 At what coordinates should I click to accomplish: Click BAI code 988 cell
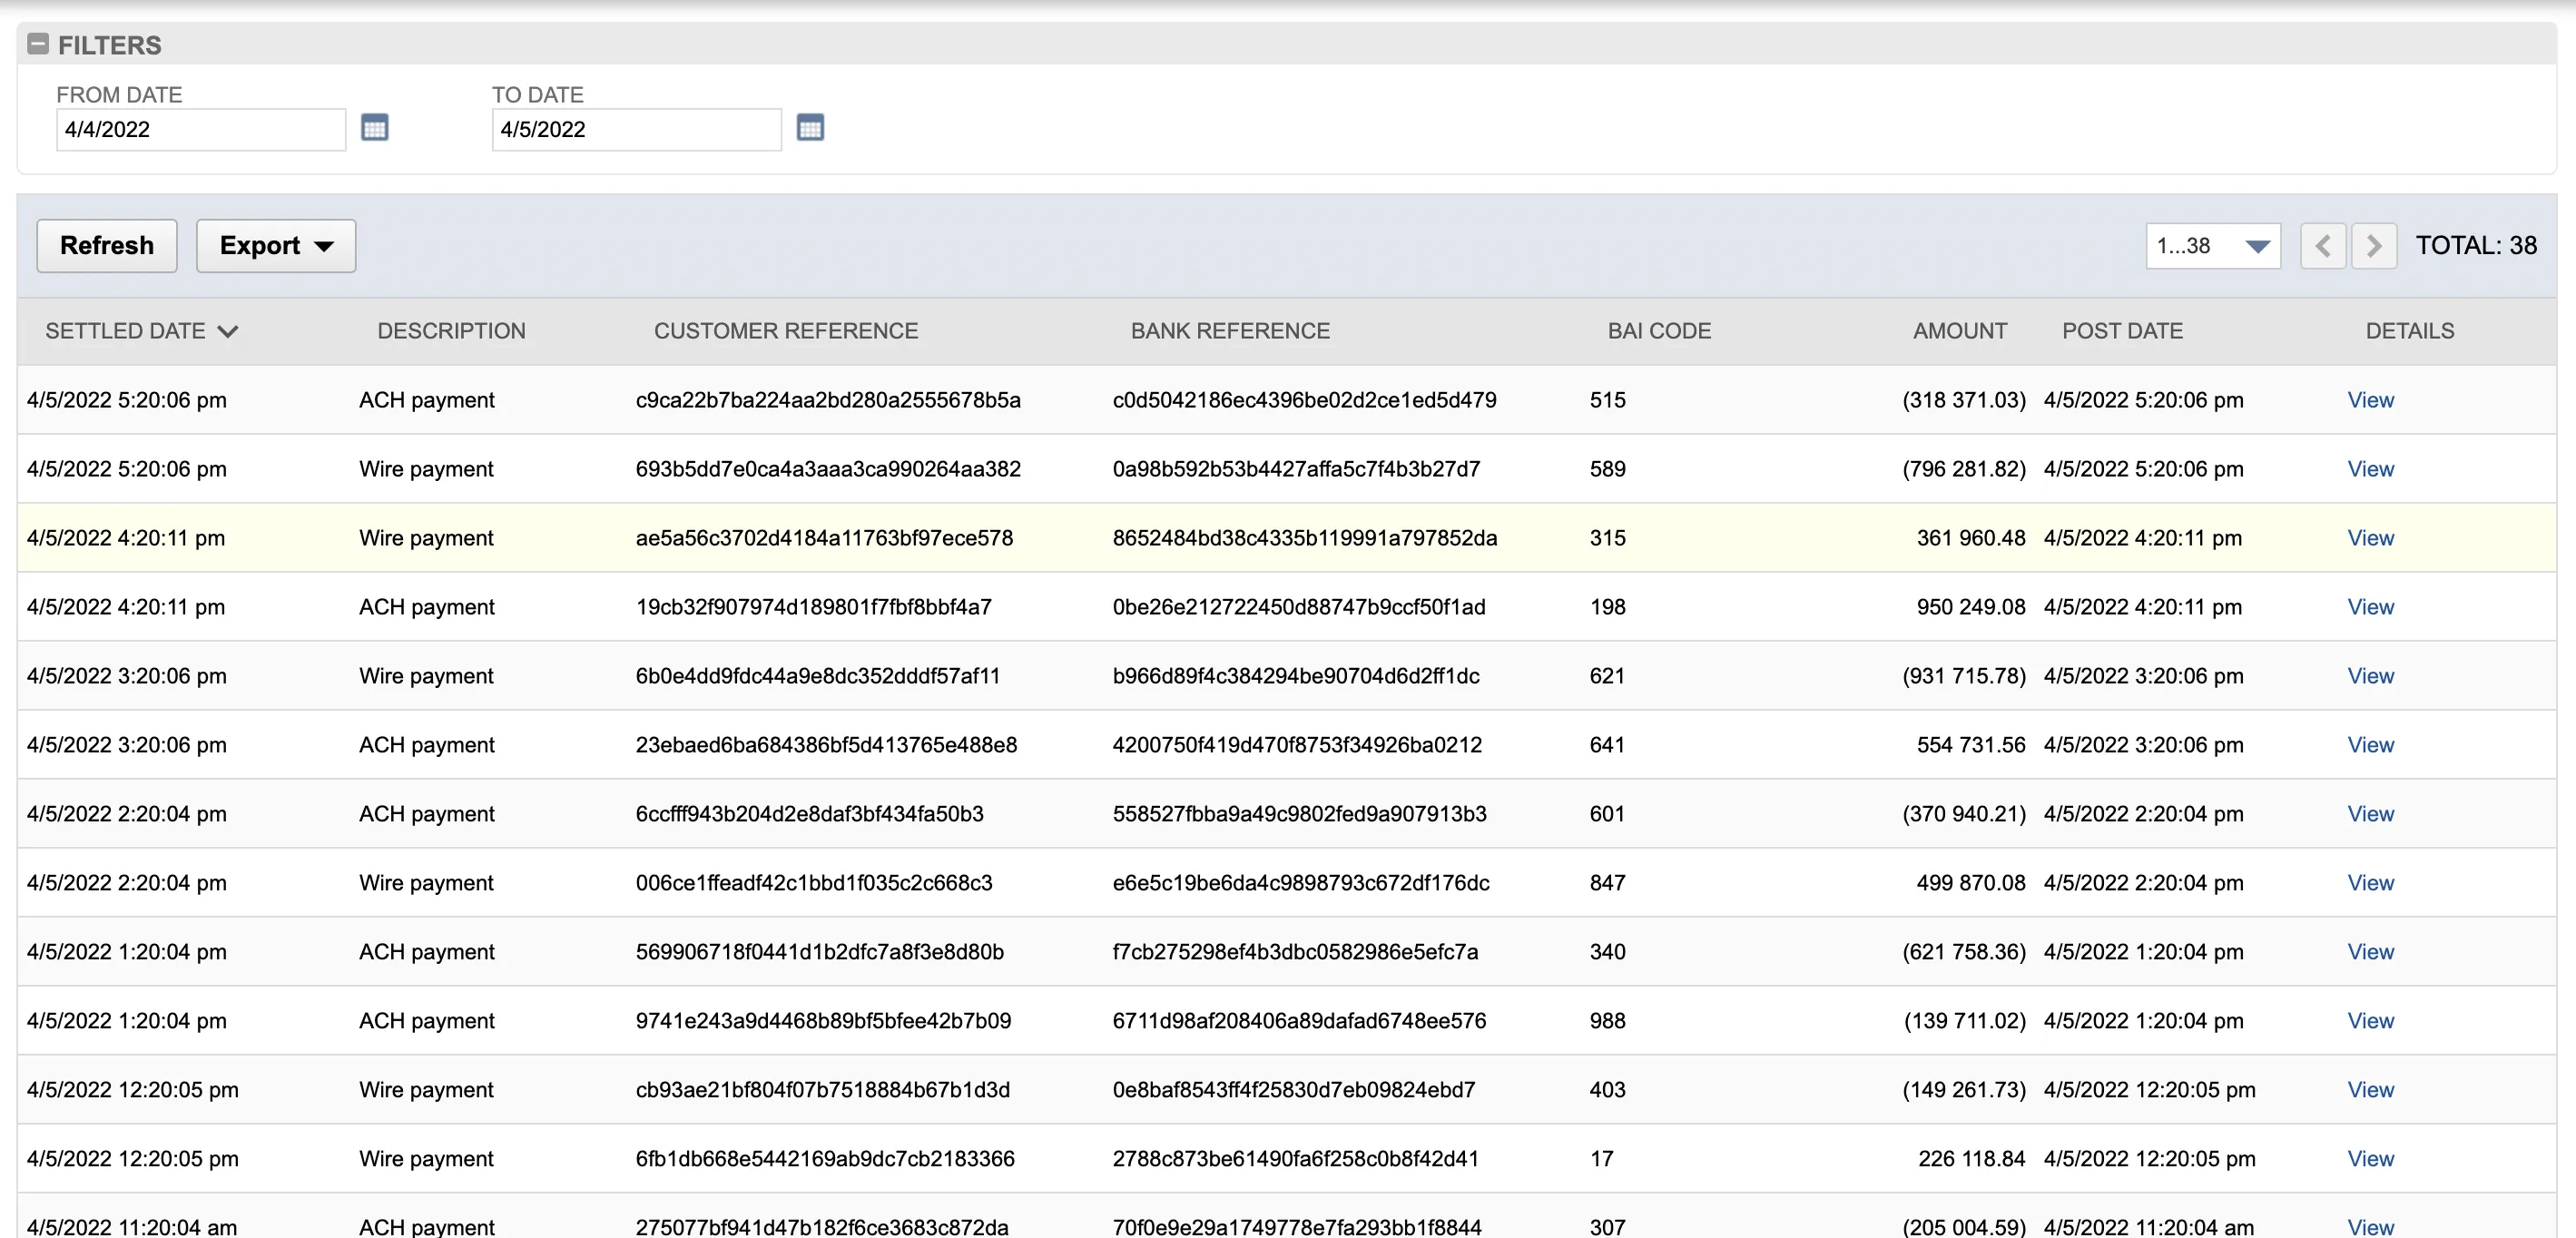pyautogui.click(x=1607, y=1021)
